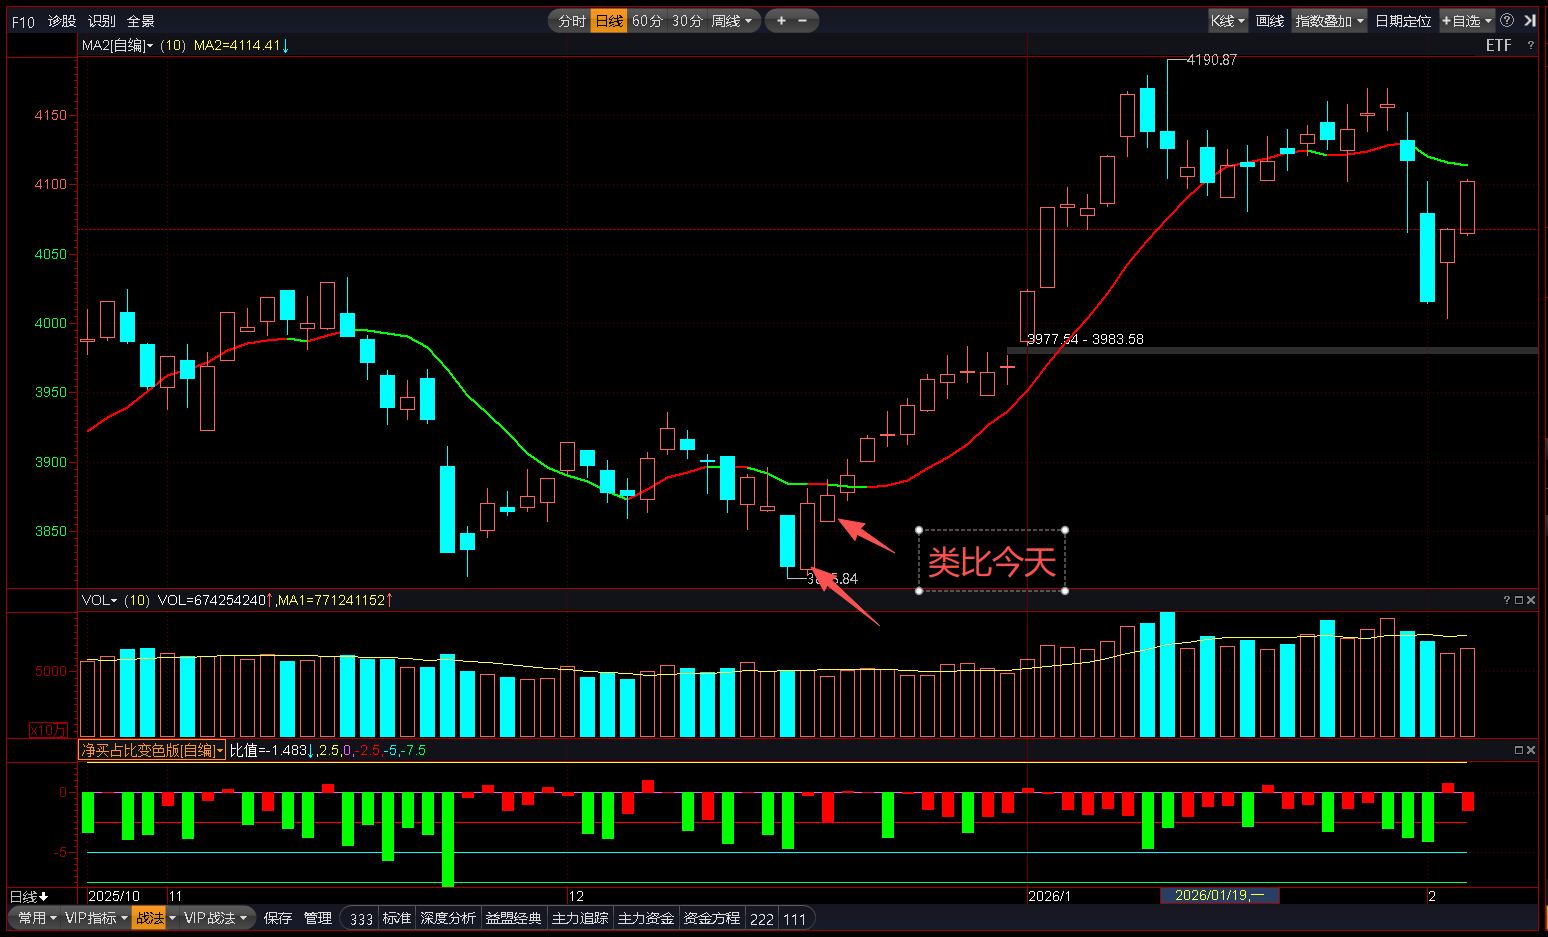
Task: Expand the 指数叠加 dropdown
Action: pos(1329,21)
